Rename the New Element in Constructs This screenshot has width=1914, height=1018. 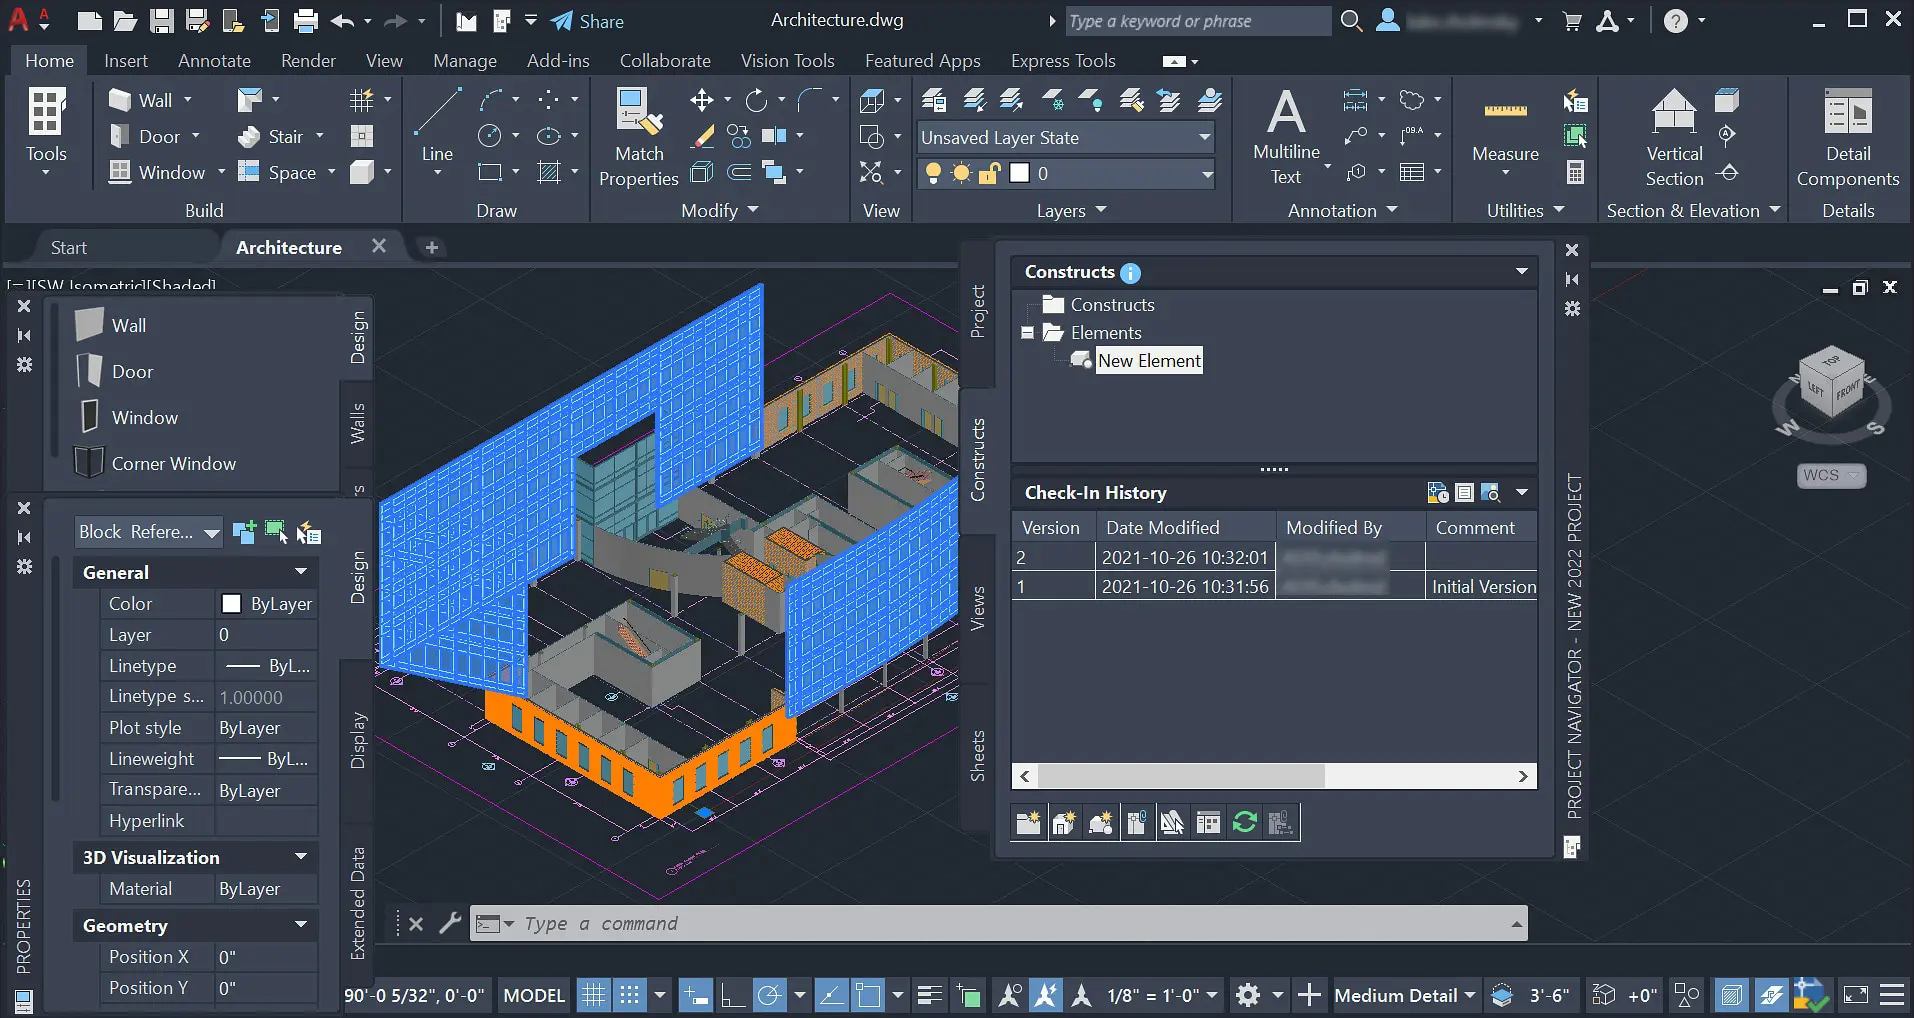click(x=1148, y=360)
